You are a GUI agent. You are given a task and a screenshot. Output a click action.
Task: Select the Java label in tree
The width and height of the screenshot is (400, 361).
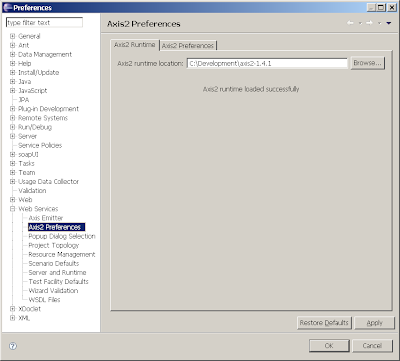(24, 81)
